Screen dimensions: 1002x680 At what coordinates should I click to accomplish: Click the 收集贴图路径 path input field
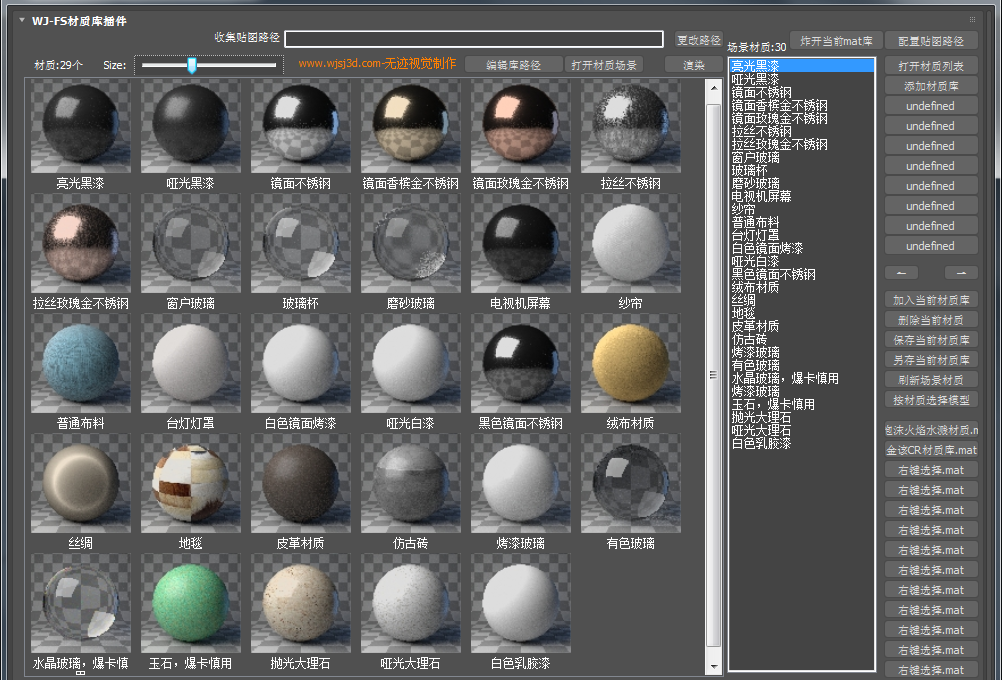pos(473,39)
